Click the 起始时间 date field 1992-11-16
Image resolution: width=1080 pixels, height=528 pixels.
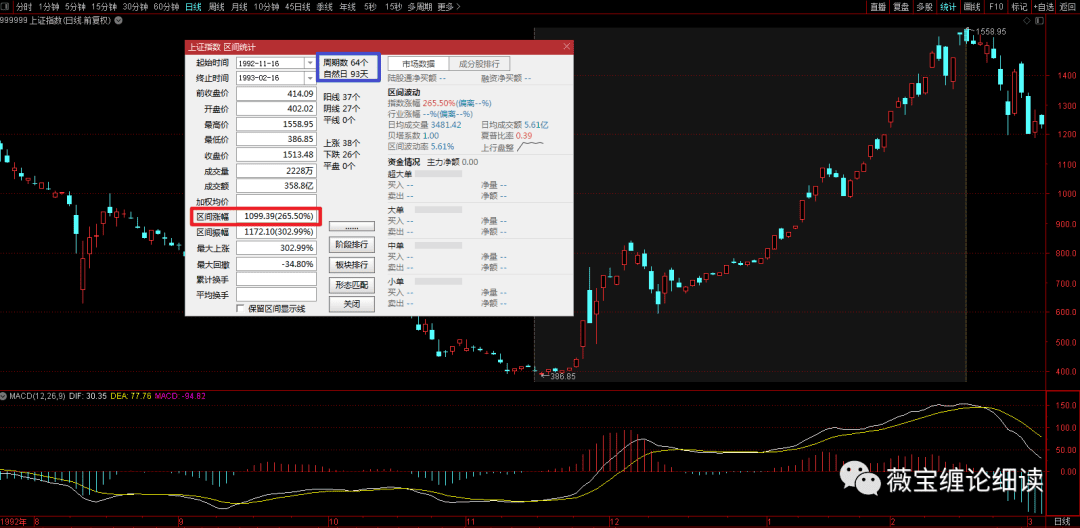pos(270,63)
